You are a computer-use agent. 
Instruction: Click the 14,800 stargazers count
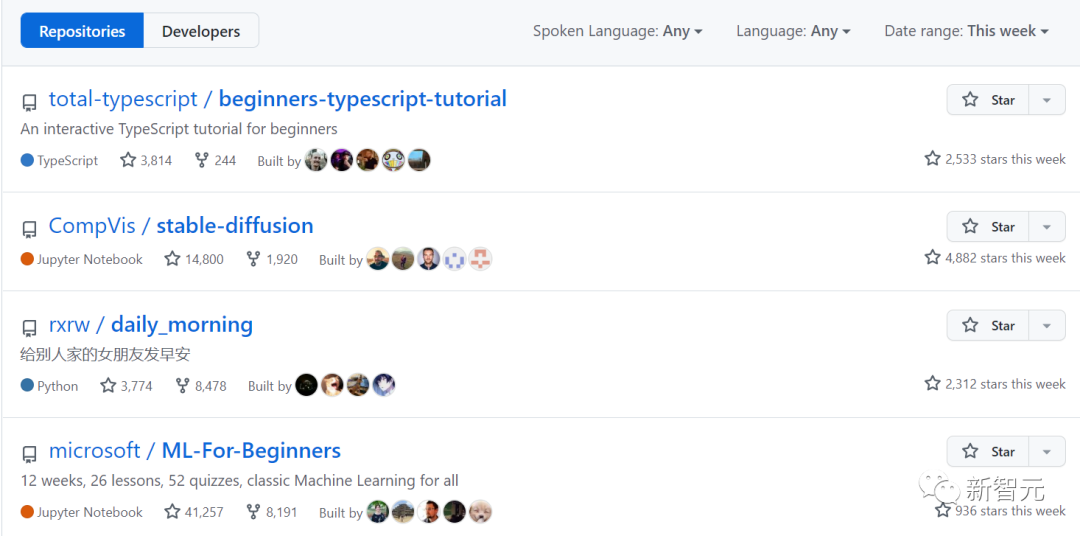(194, 260)
